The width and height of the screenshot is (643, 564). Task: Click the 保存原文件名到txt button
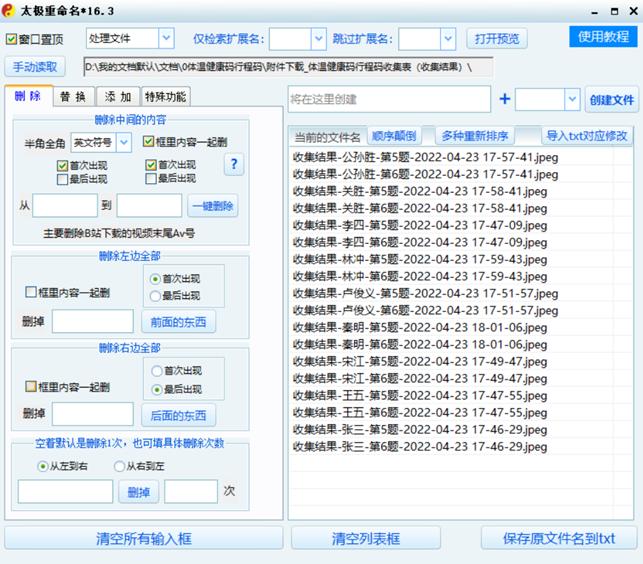(559, 539)
